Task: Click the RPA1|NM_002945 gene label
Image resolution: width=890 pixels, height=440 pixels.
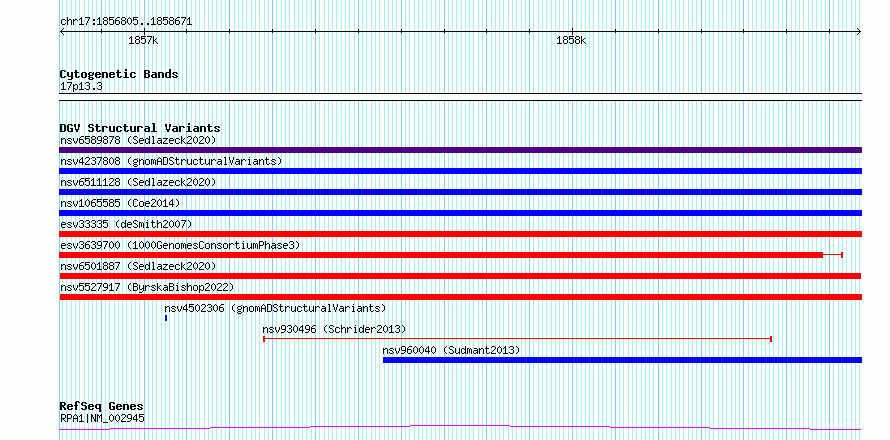Action: point(102,419)
